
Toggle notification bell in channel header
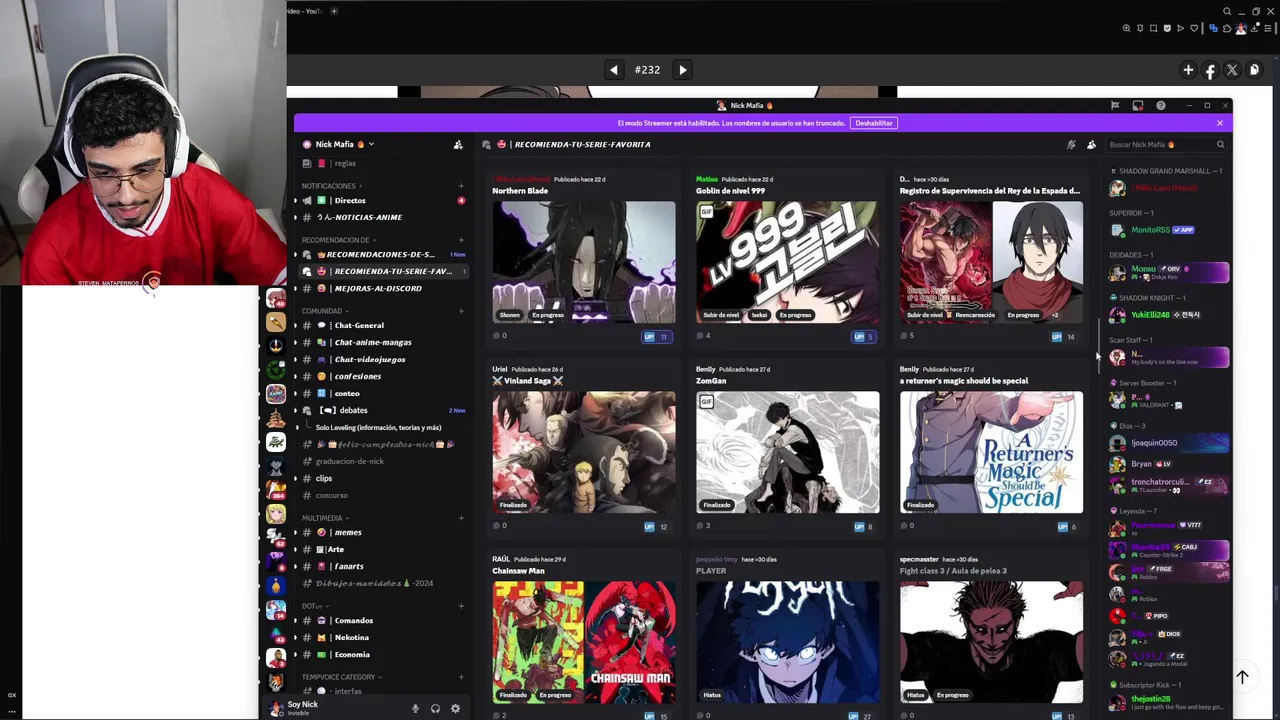[x=1071, y=145]
